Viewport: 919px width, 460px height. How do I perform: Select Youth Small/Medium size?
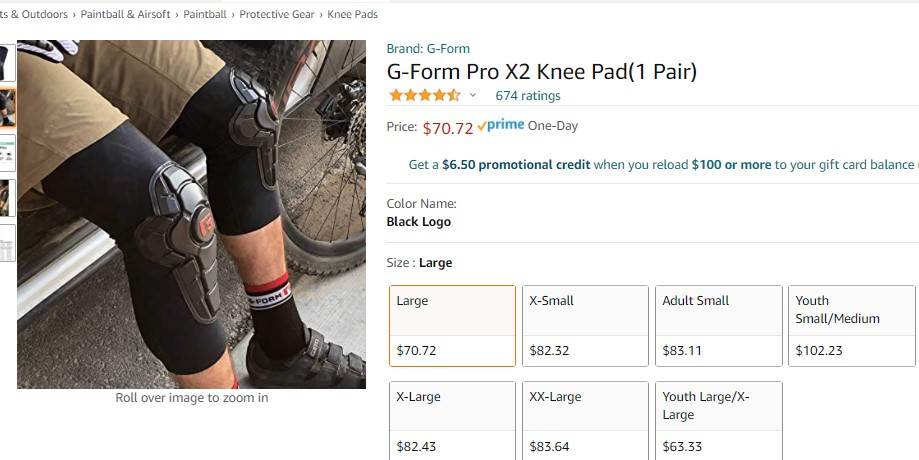tap(851, 326)
